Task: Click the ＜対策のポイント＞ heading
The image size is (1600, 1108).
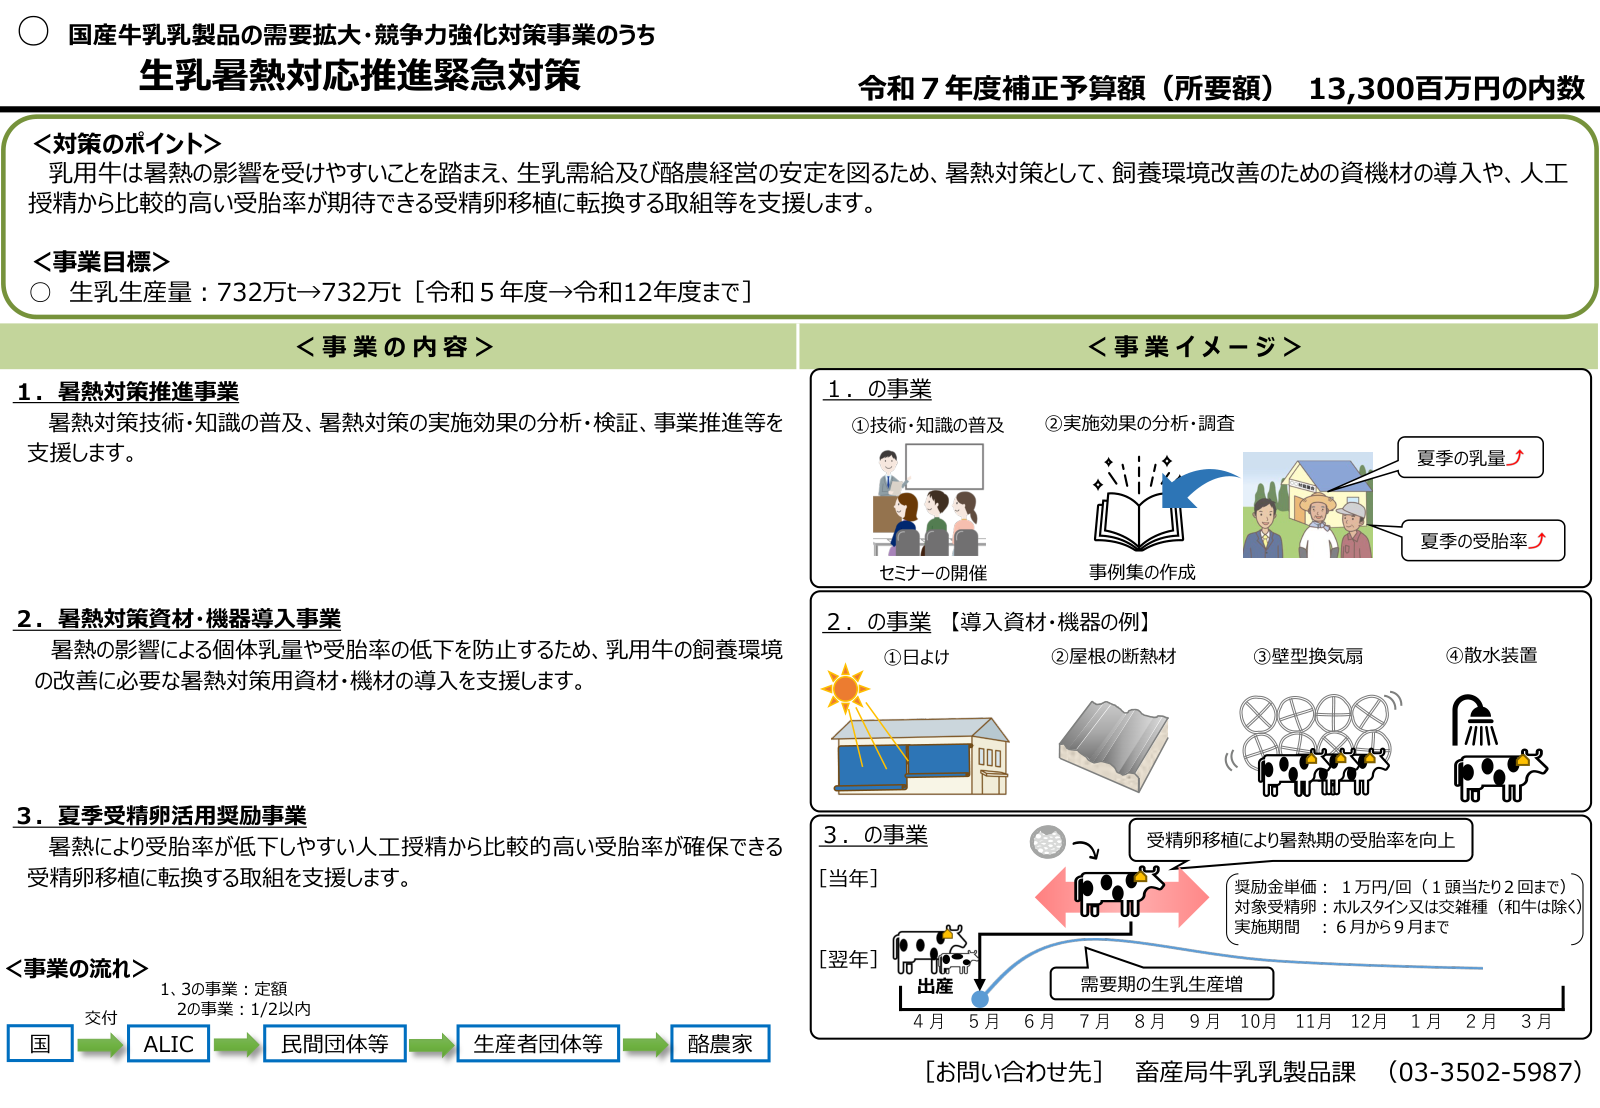Action: coord(127,144)
